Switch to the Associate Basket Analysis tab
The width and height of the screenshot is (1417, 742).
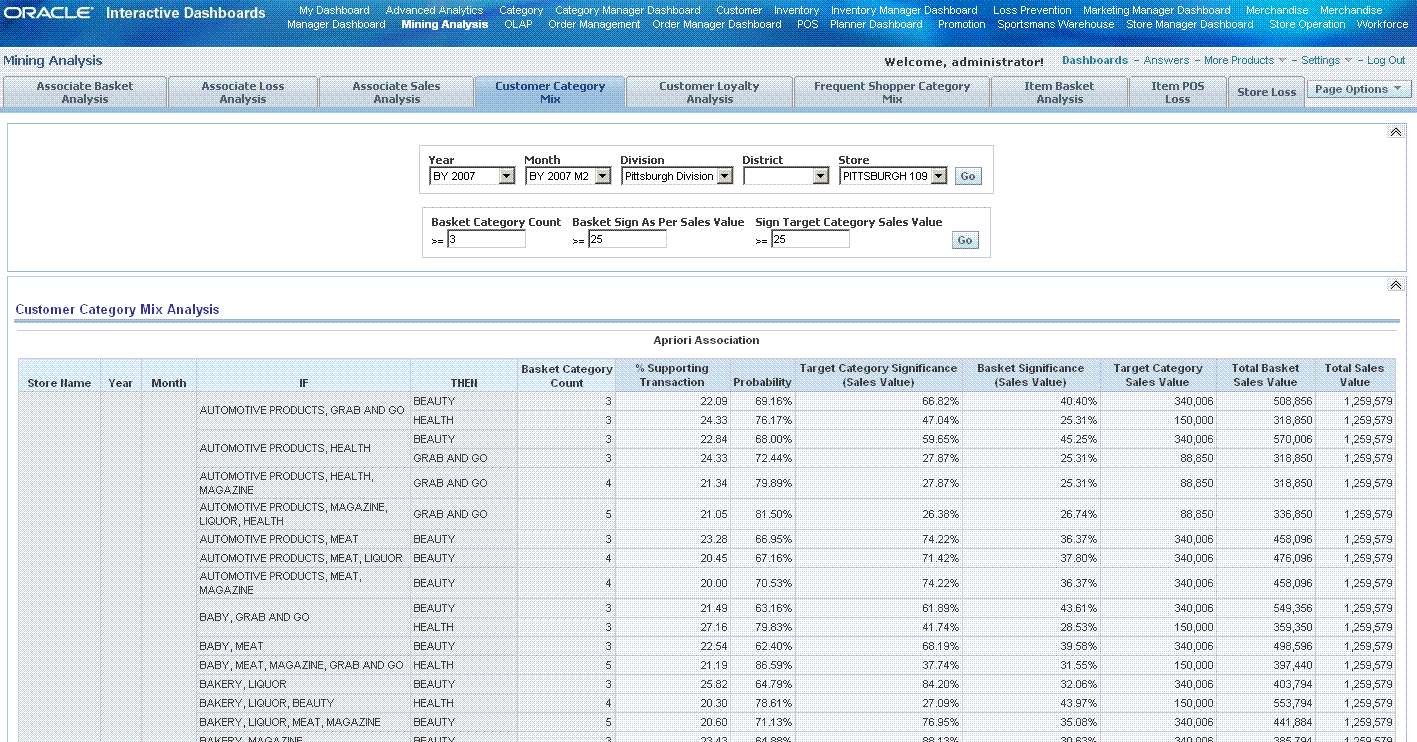85,92
